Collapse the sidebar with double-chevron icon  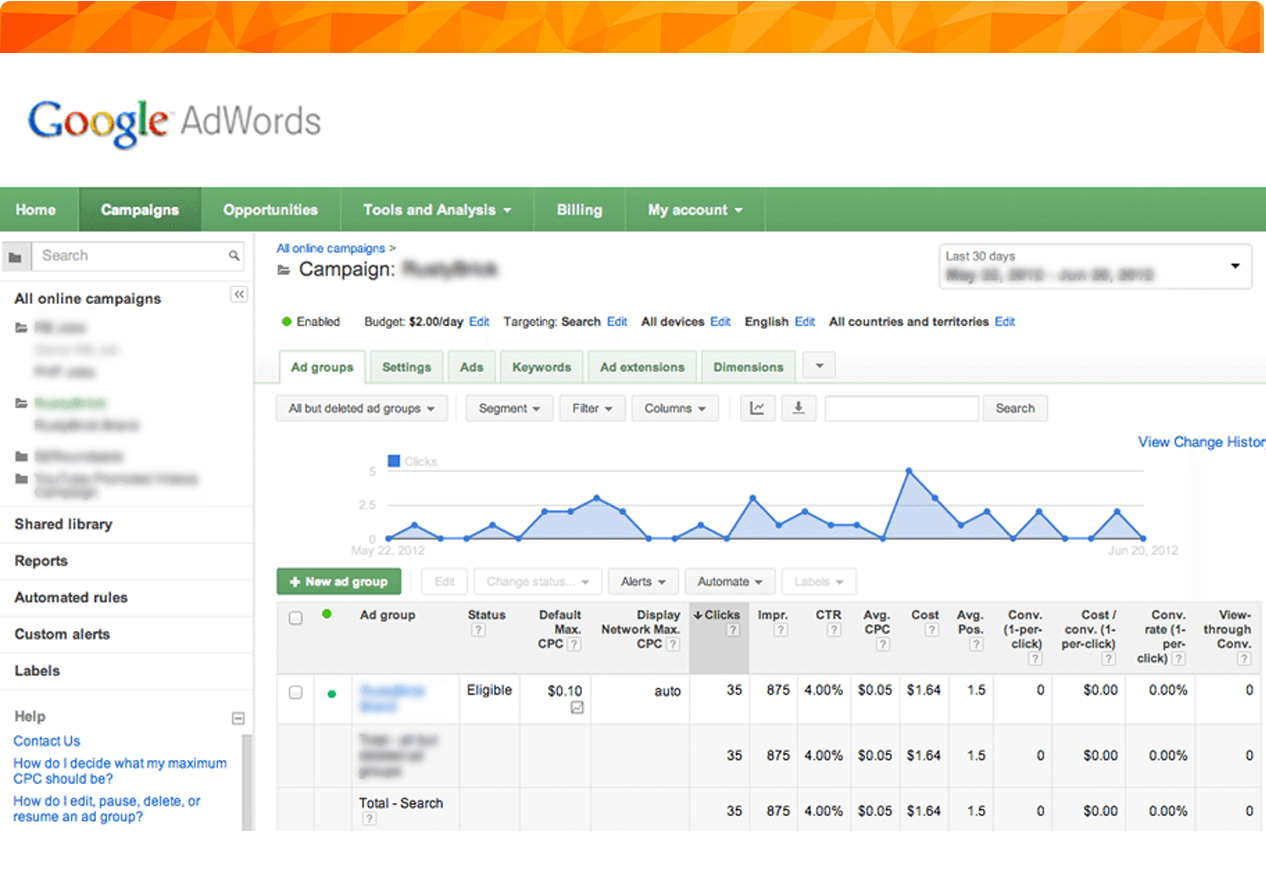[239, 294]
